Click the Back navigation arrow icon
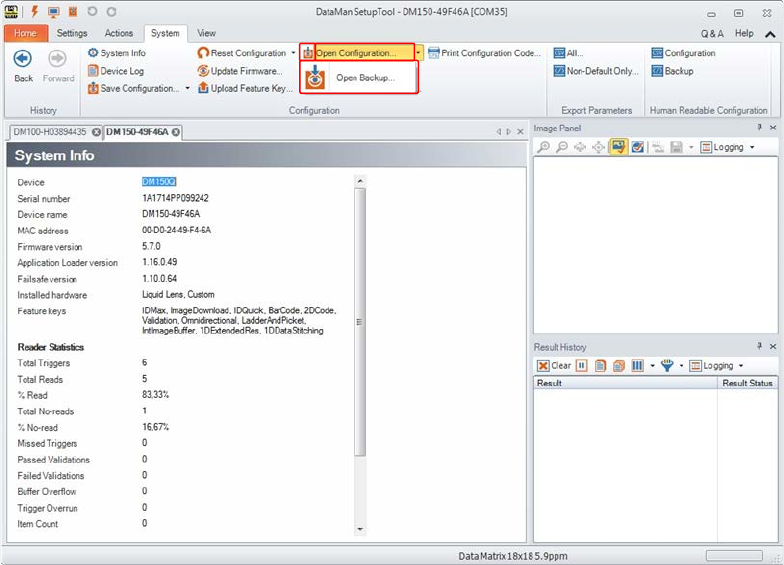Screen dimensions: 784x565 click(22, 59)
